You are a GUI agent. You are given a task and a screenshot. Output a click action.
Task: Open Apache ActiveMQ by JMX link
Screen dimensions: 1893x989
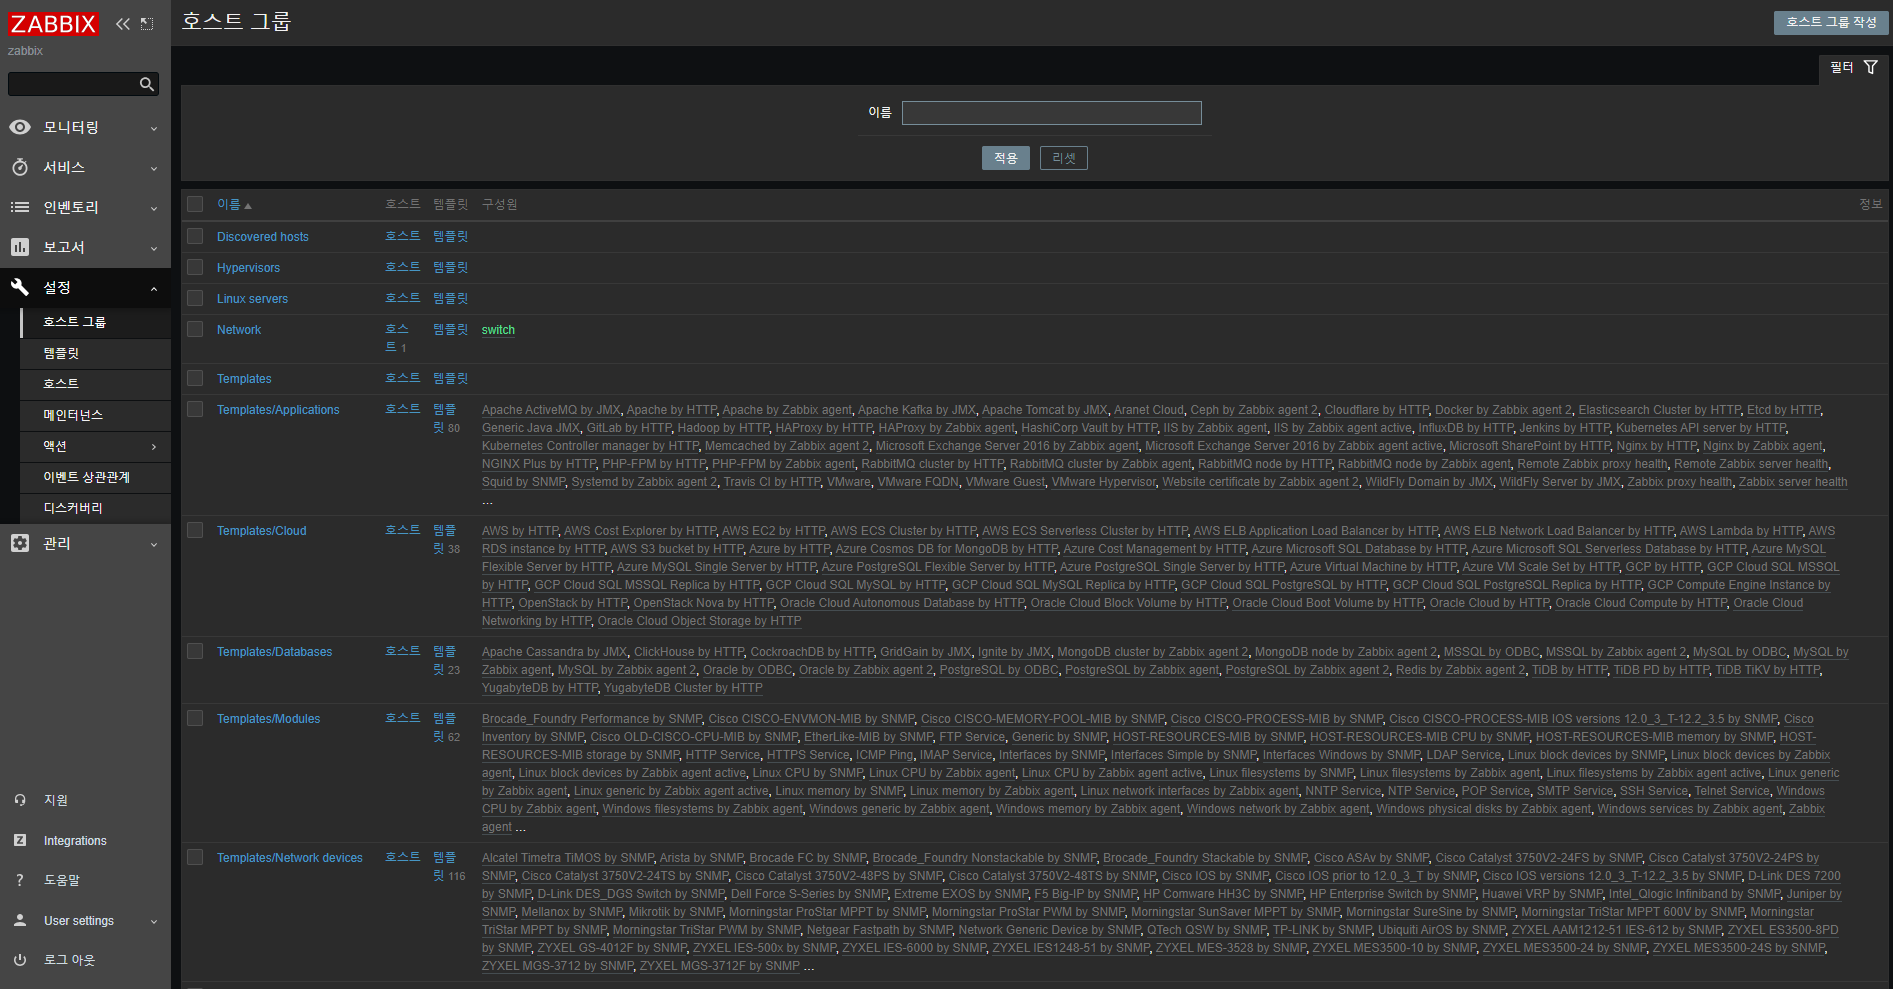(551, 410)
